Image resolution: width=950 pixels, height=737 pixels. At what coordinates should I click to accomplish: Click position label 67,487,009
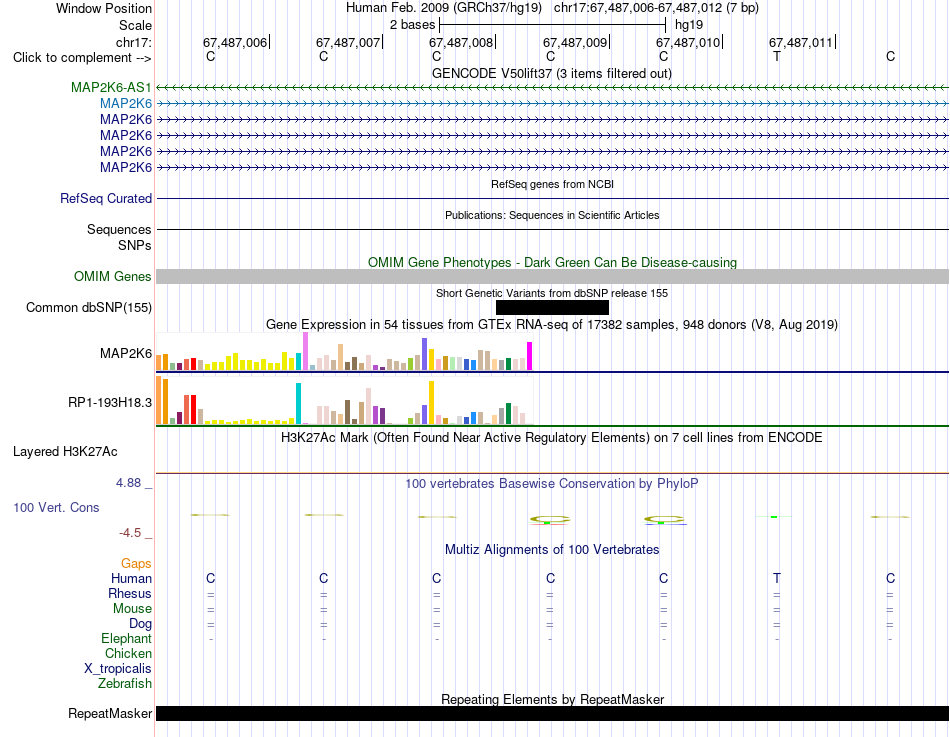[575, 42]
